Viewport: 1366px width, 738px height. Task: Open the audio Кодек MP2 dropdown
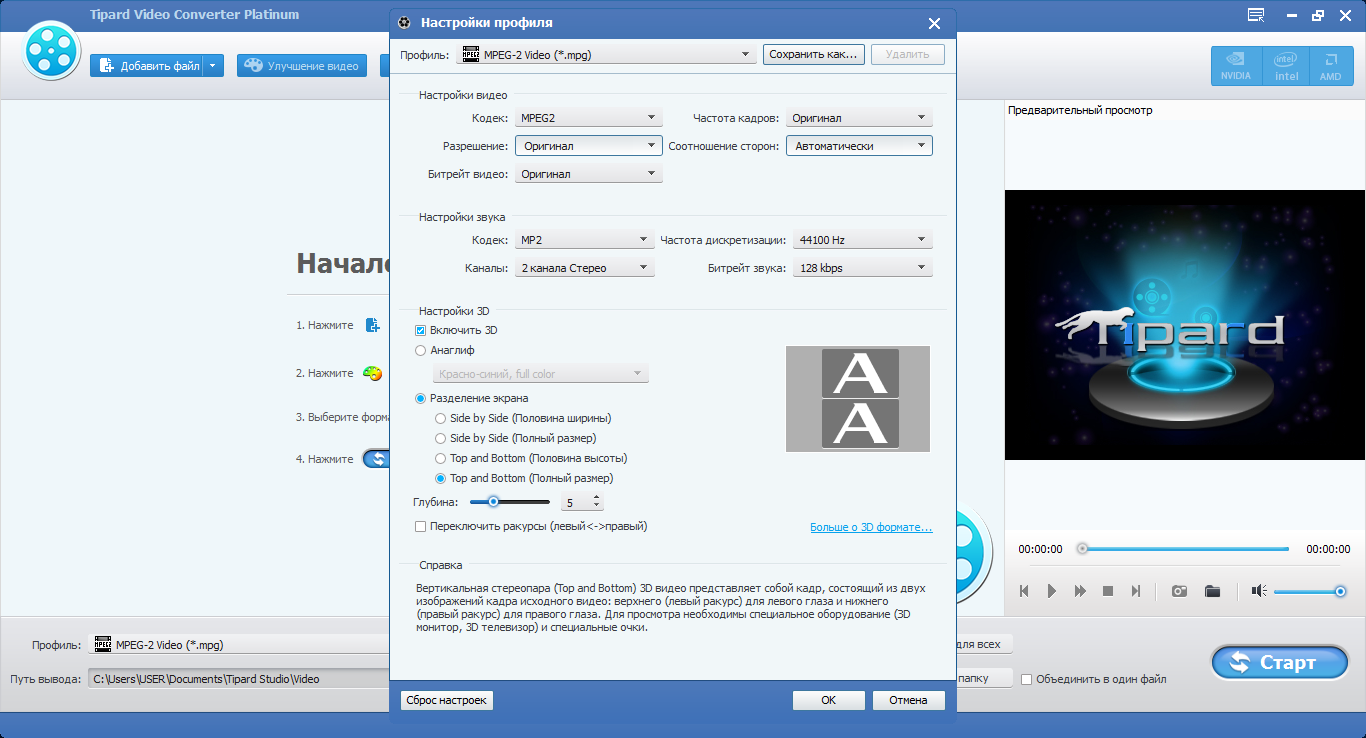tap(585, 240)
